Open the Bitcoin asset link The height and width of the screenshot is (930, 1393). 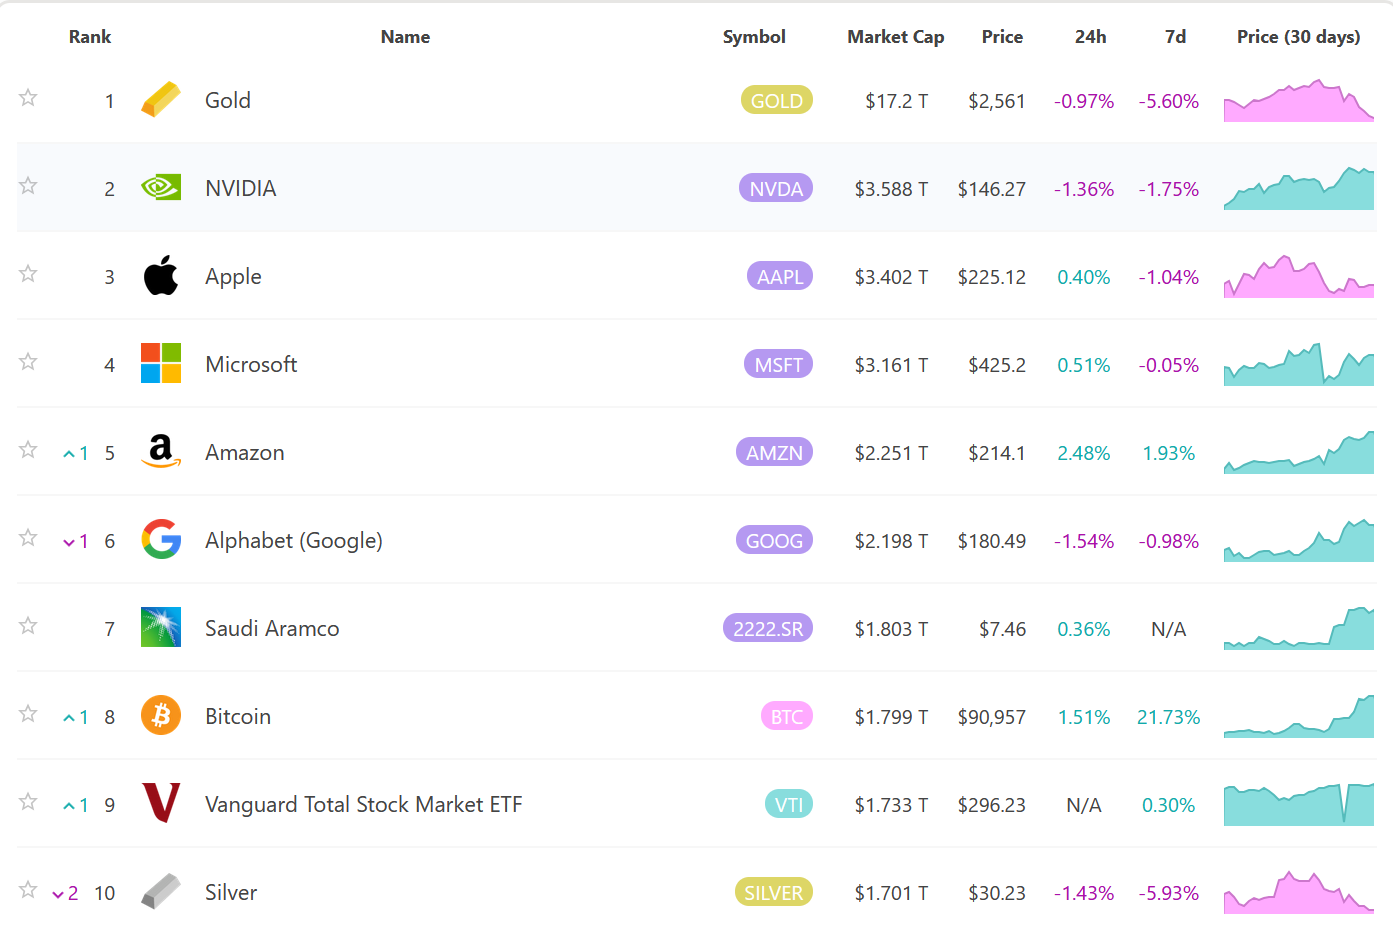click(238, 716)
